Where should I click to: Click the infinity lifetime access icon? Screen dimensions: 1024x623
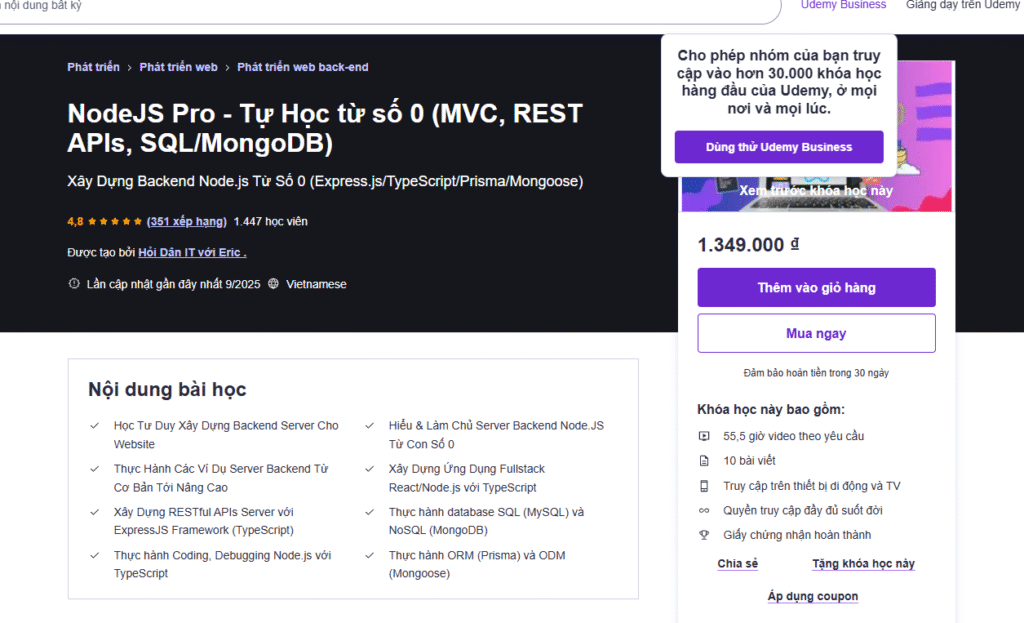coord(704,510)
